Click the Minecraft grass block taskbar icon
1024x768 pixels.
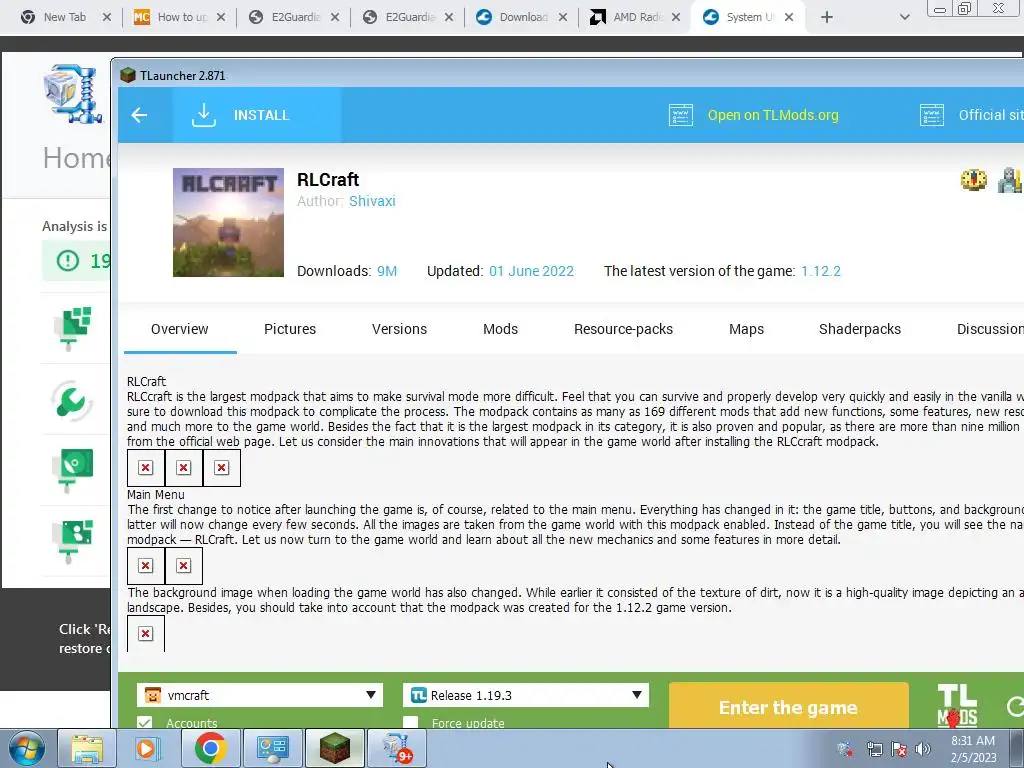(335, 748)
